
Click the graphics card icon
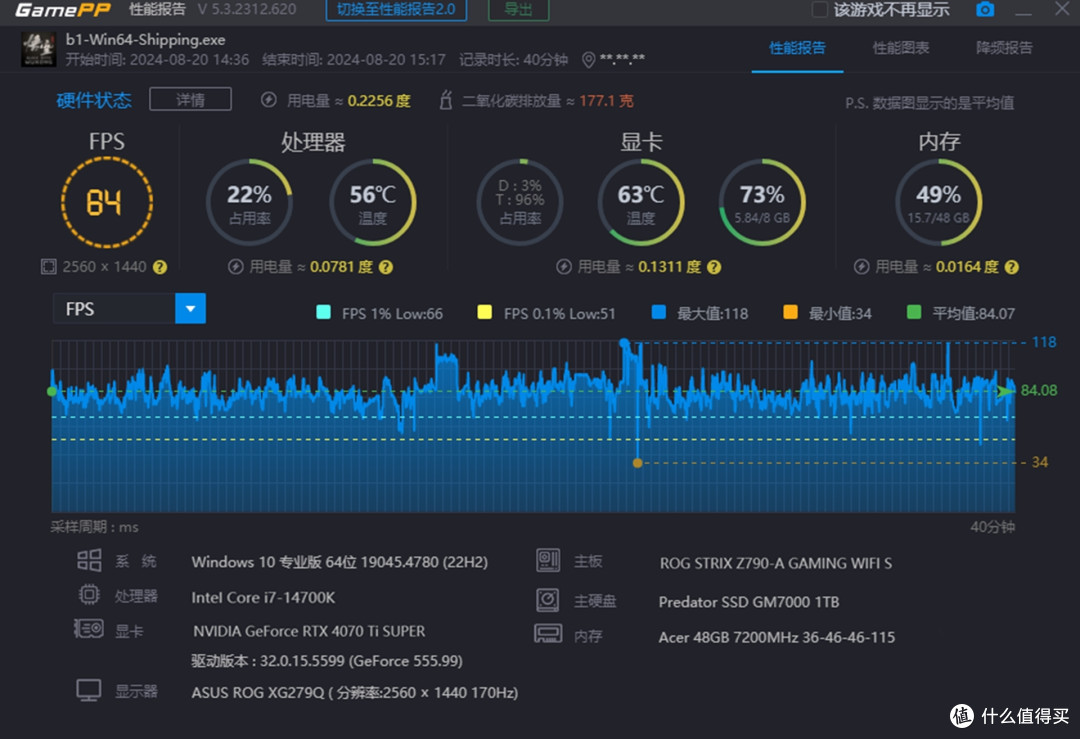(89, 628)
